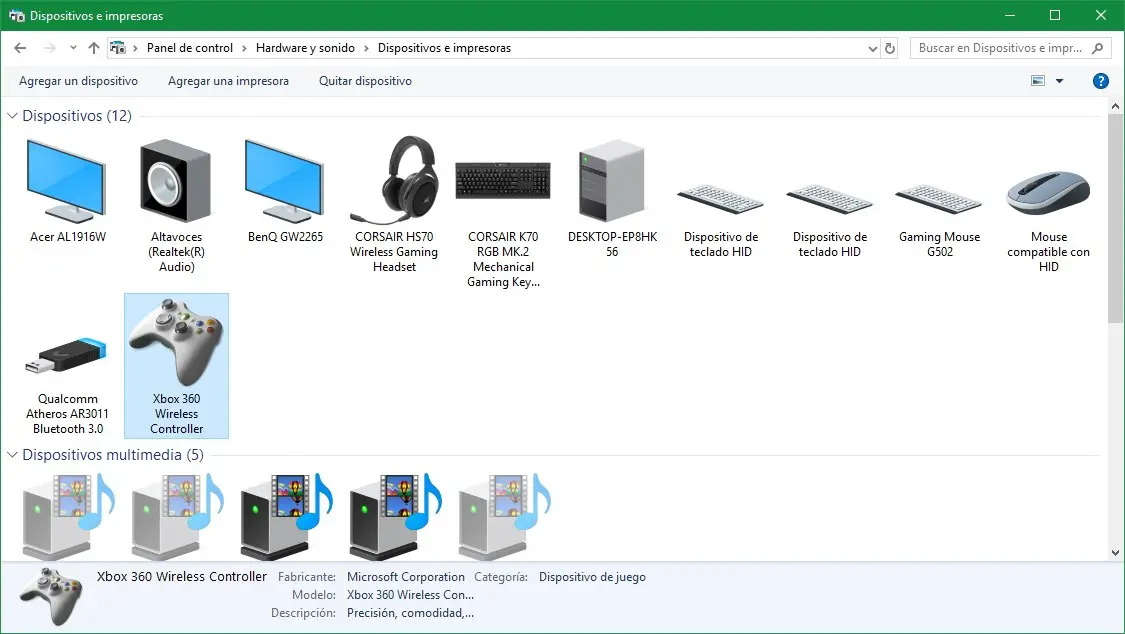Click Microsoft Corporation manufacturer value

coord(405,577)
